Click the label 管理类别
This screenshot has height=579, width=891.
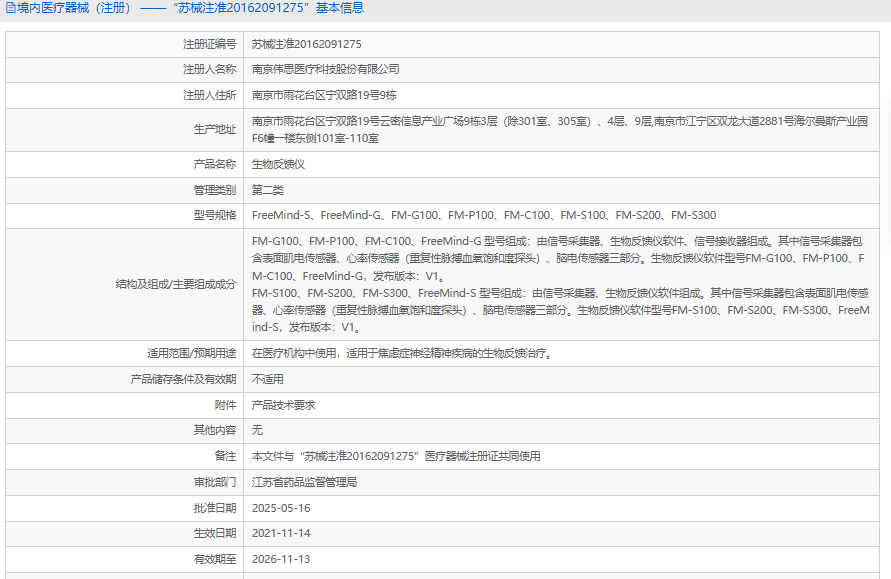[214, 190]
